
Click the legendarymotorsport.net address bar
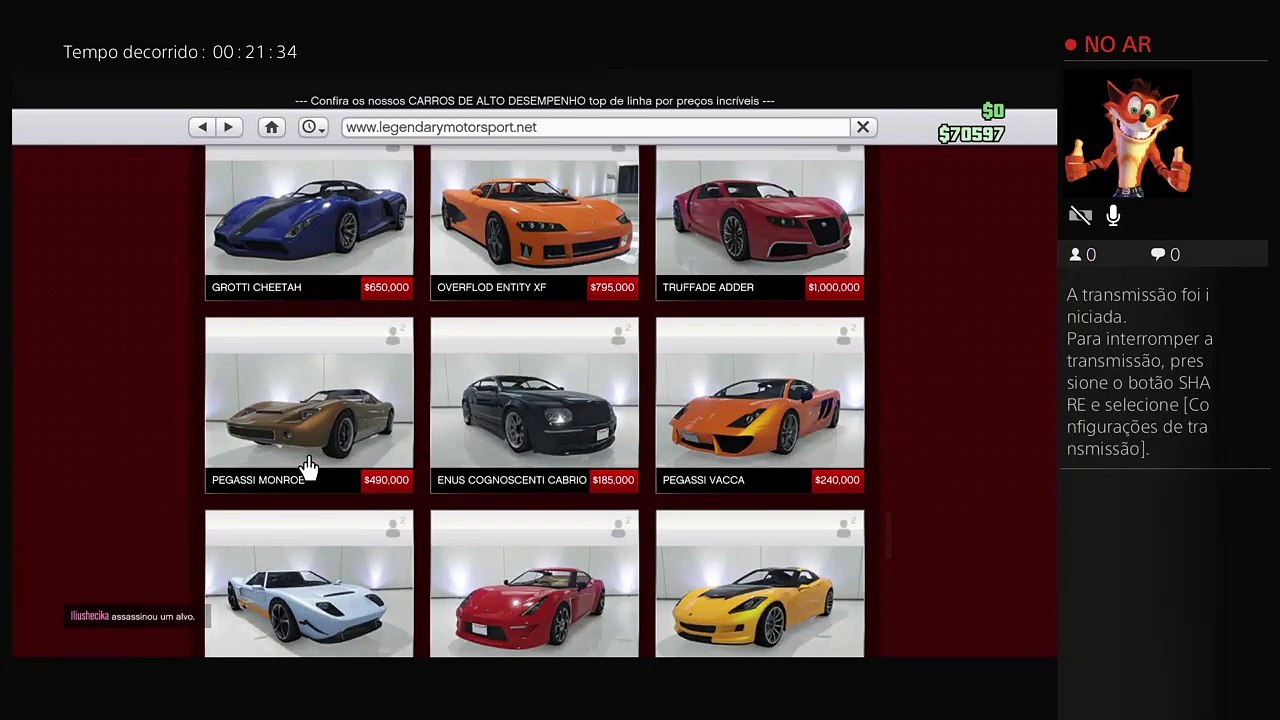[x=595, y=127]
